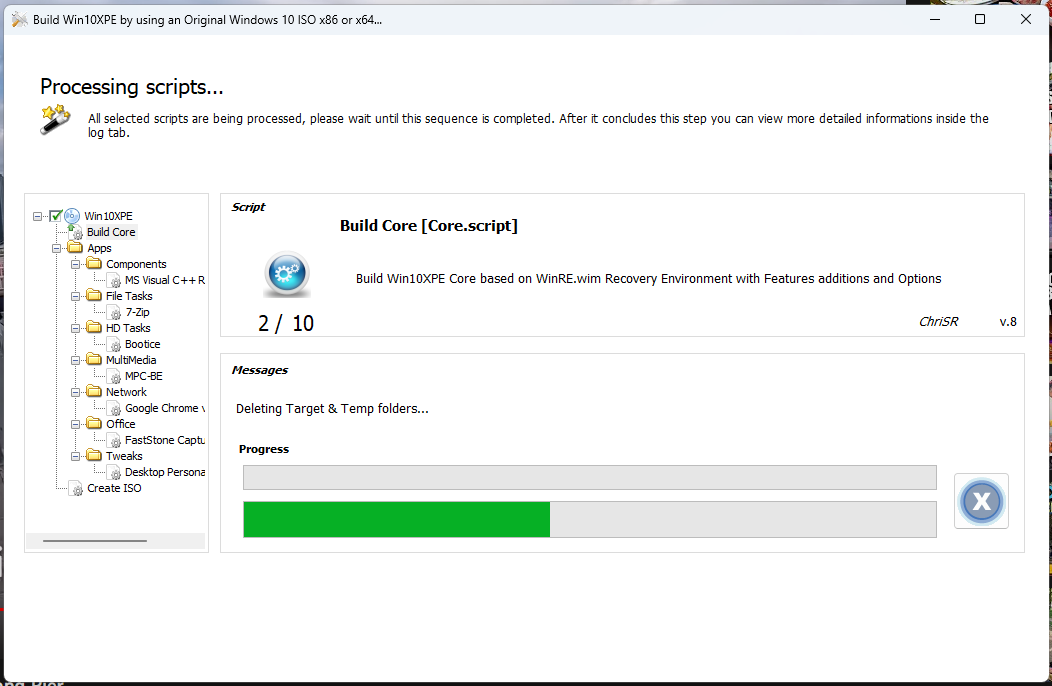
Task: Collapse the Win10XPE root tree node
Action: (38, 216)
